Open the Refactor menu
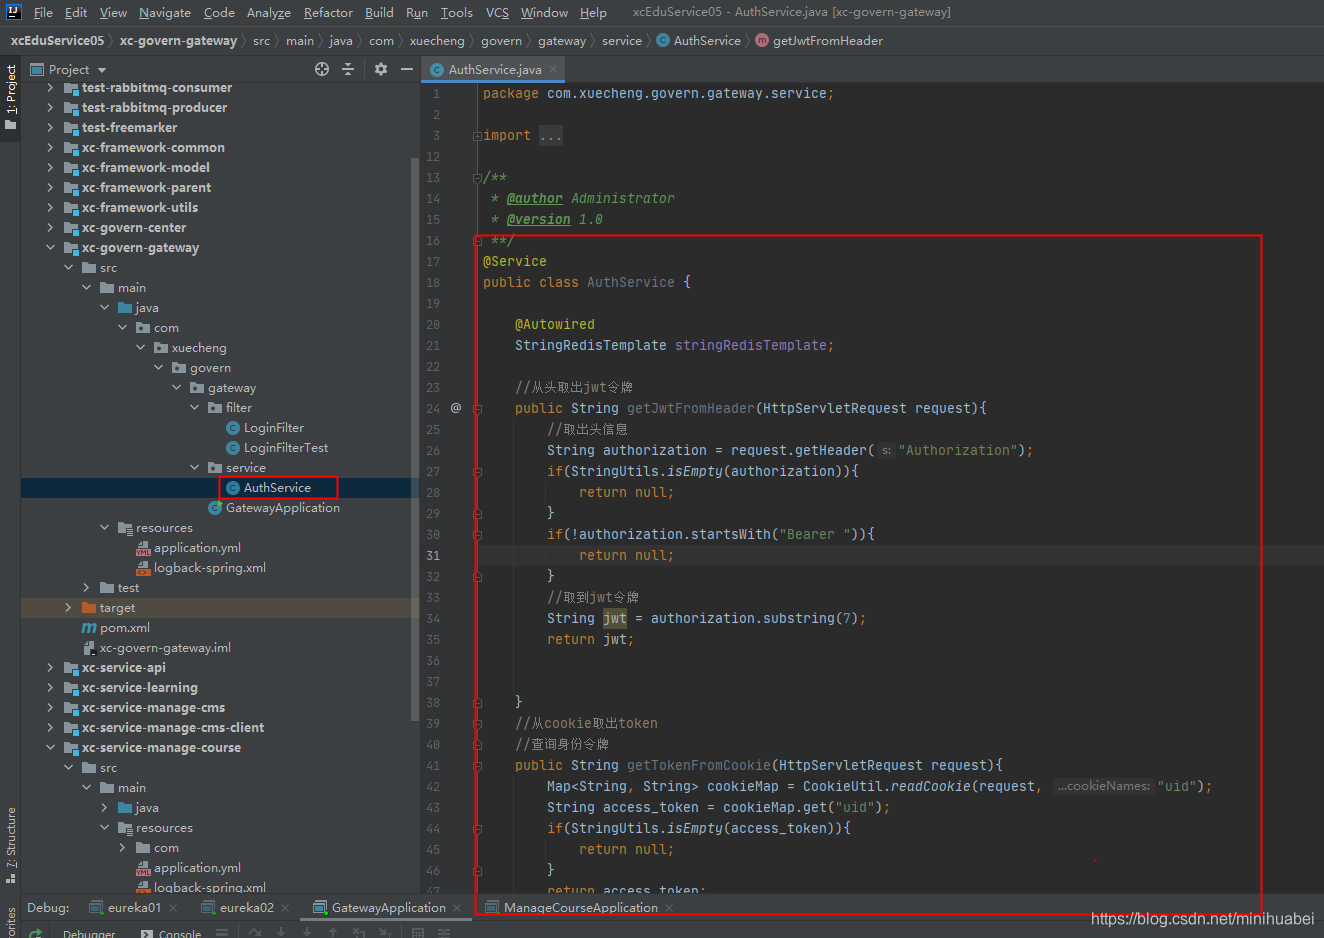 pyautogui.click(x=328, y=12)
